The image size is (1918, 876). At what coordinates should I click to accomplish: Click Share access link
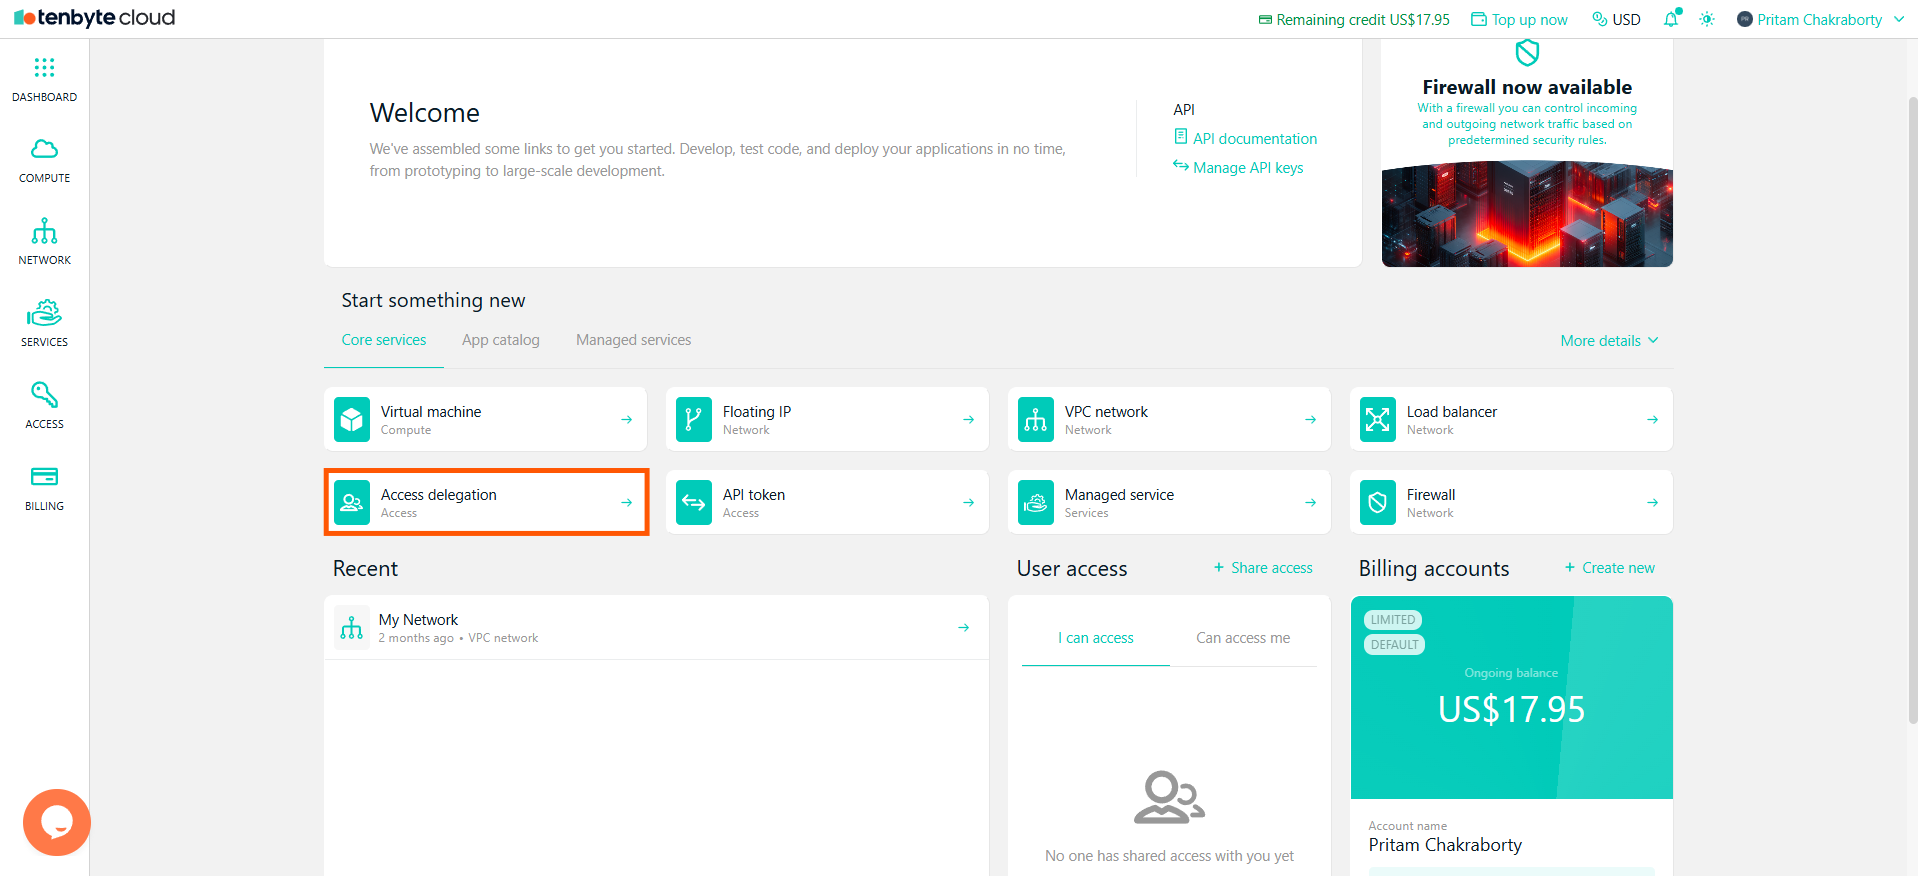1263,568
